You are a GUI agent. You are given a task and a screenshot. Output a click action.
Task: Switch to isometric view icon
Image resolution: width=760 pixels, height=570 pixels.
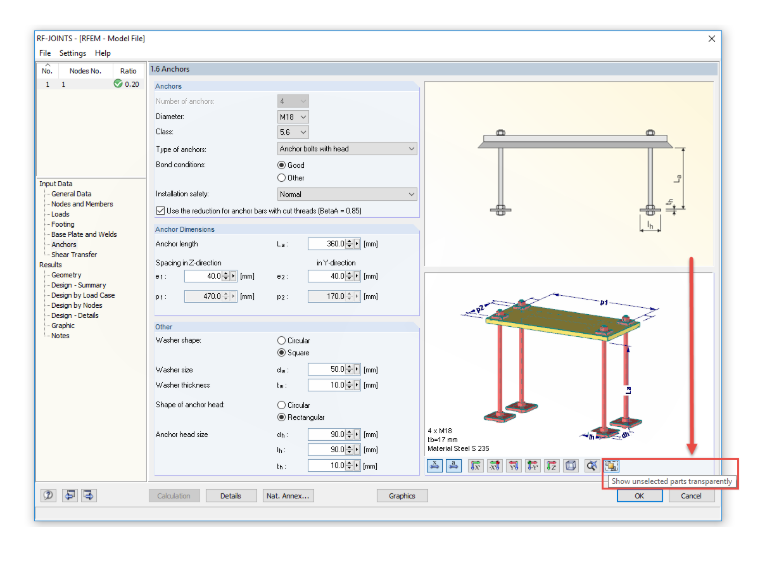point(571,466)
